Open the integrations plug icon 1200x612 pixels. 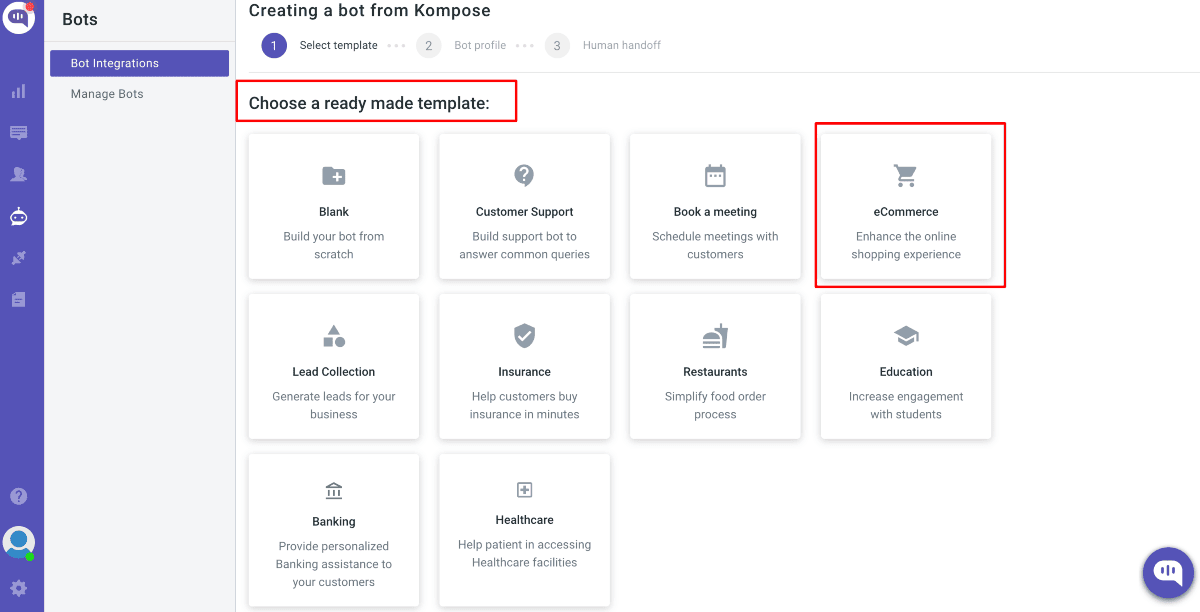pos(18,258)
